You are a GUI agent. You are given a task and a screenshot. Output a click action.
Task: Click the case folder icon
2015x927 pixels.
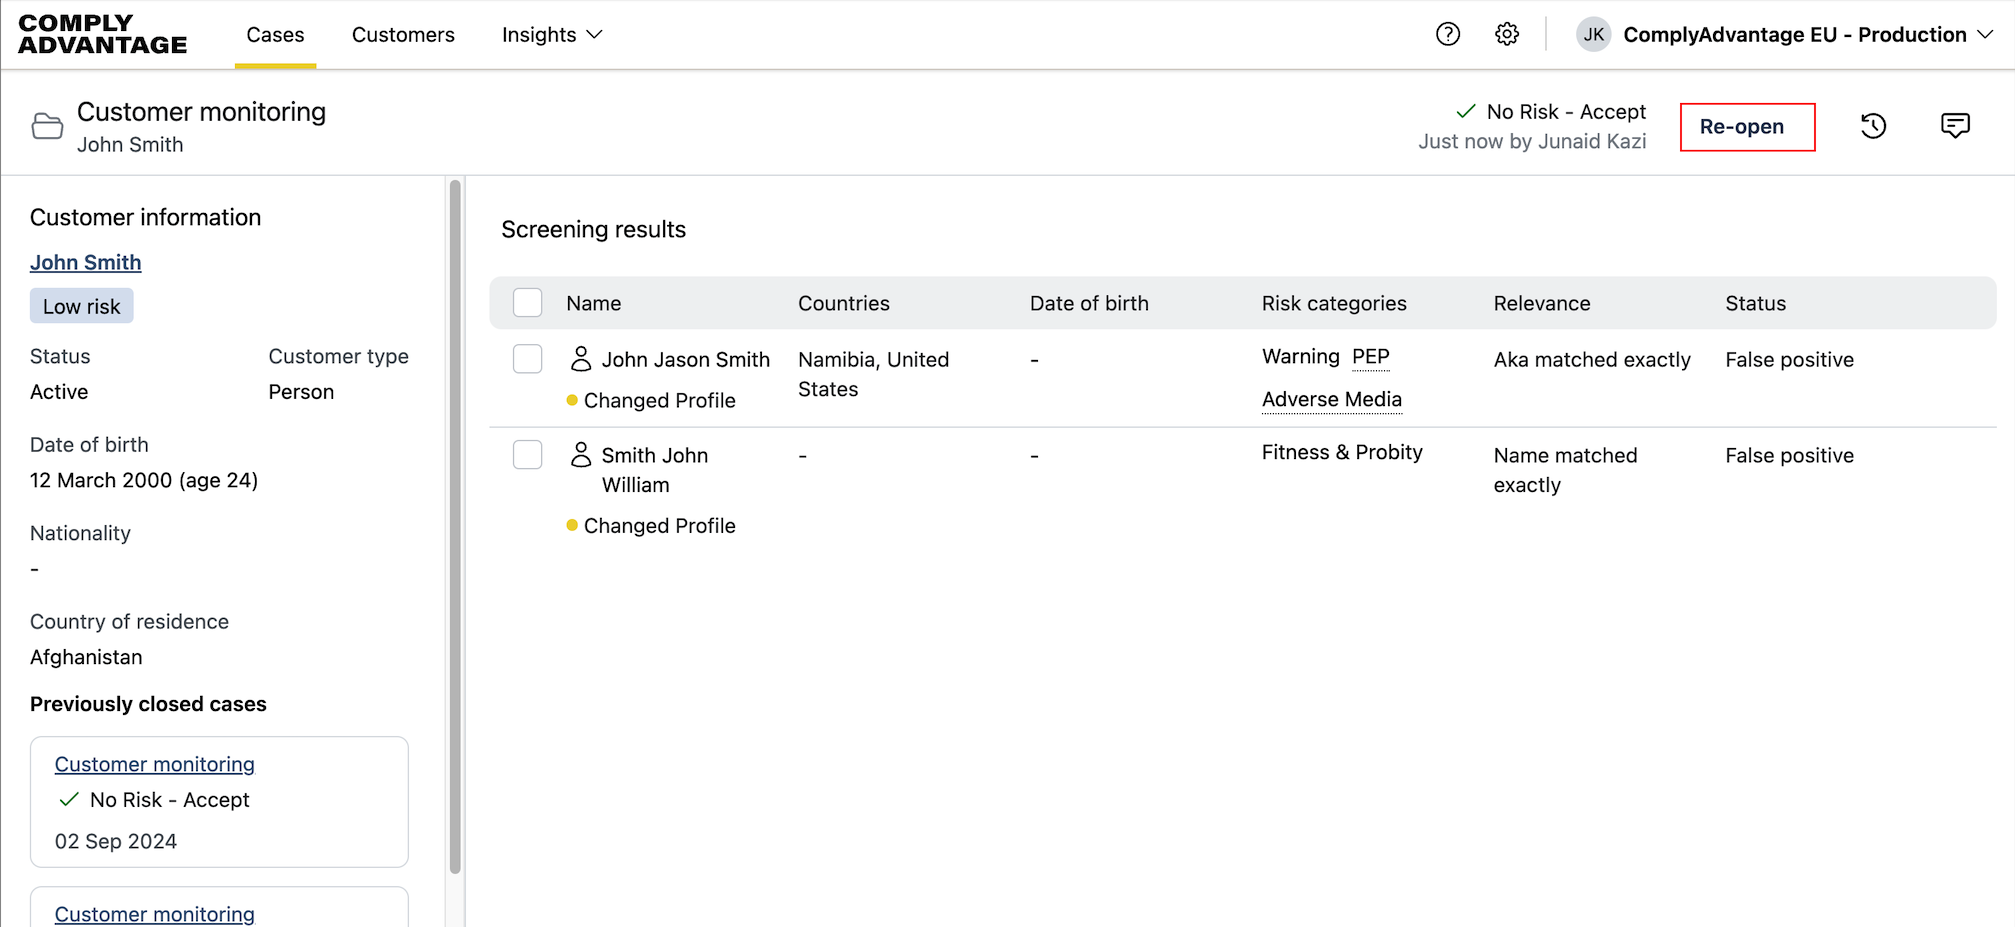click(47, 127)
